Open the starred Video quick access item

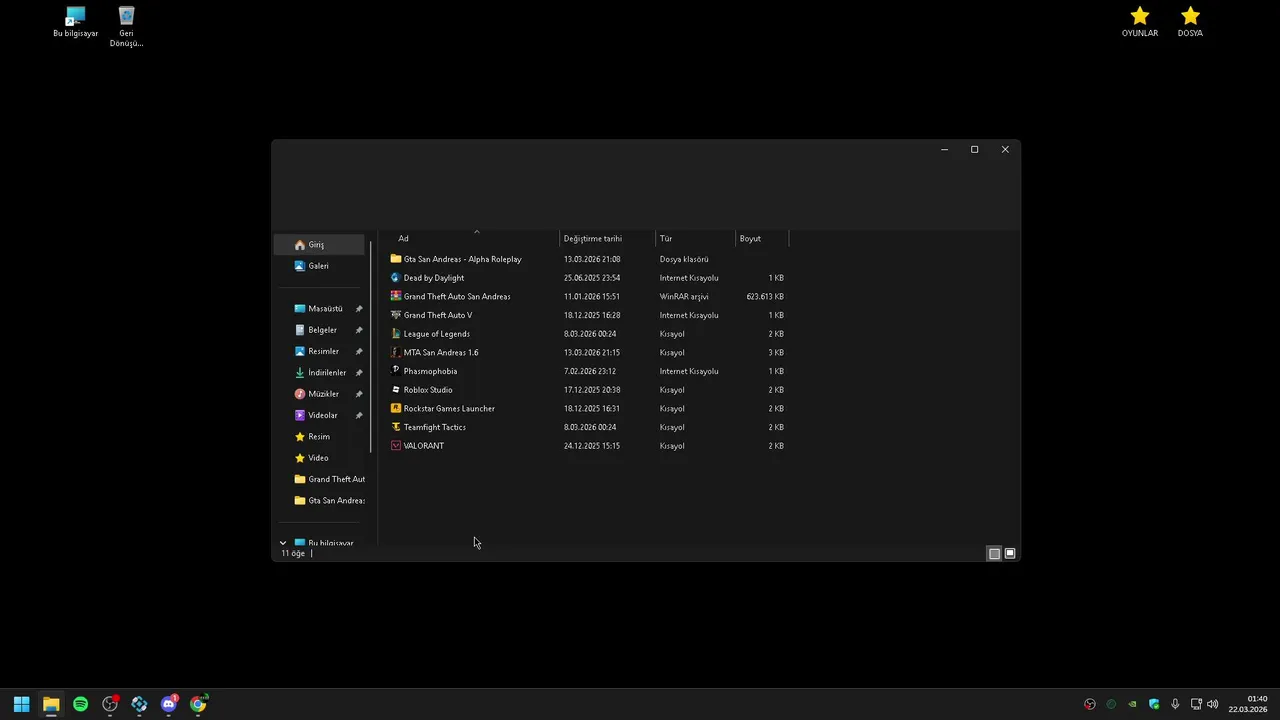tap(320, 458)
